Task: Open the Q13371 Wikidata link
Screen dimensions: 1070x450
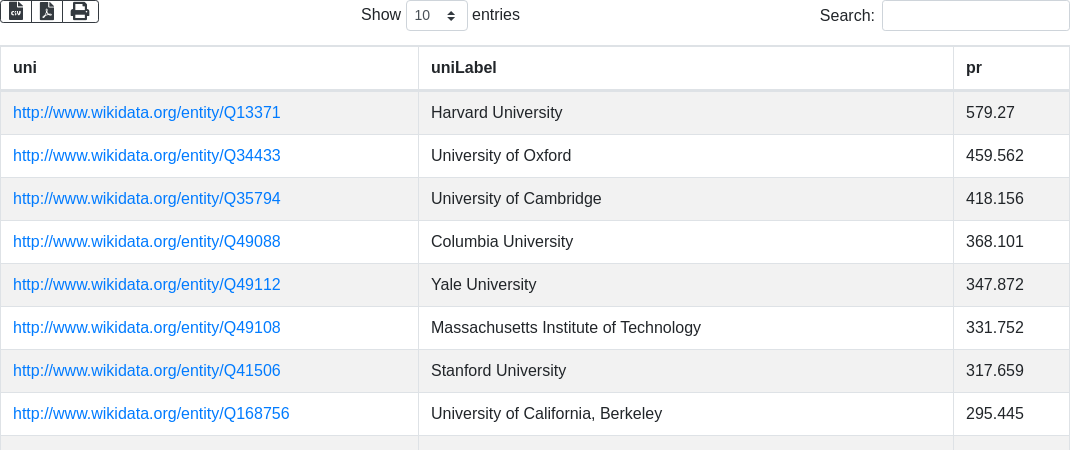Action: click(x=147, y=113)
